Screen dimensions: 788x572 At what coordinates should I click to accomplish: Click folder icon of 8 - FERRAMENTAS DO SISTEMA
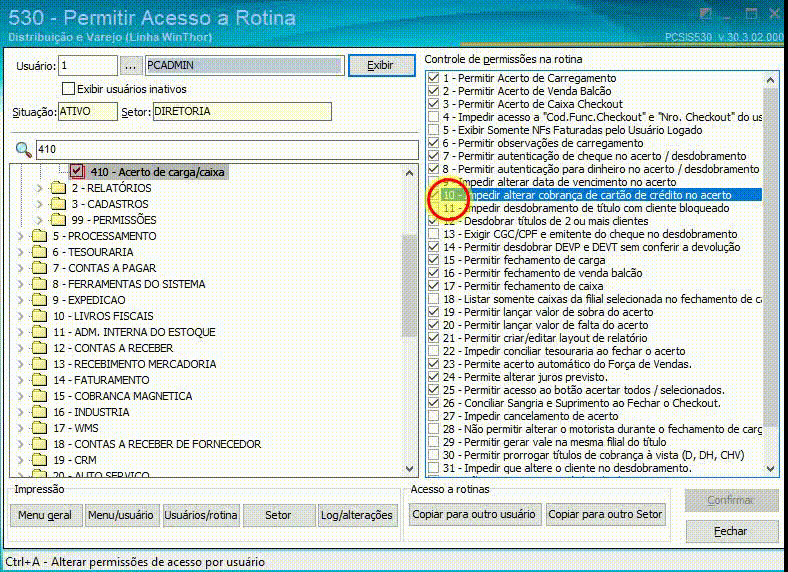coord(39,284)
